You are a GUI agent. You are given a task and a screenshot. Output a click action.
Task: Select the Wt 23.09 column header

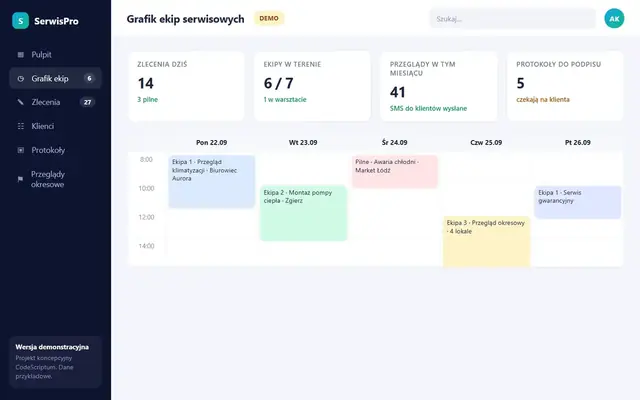[303, 142]
